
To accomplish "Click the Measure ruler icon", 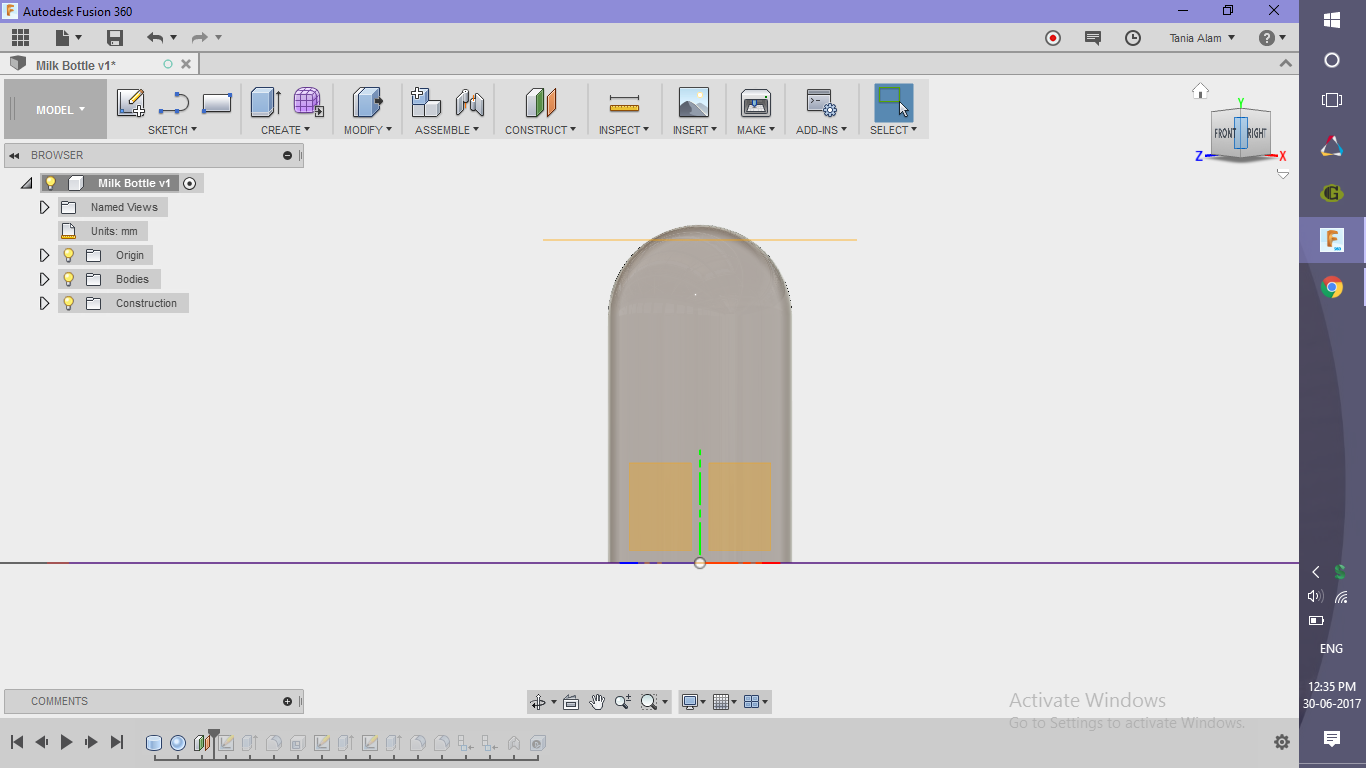I will tap(624, 103).
